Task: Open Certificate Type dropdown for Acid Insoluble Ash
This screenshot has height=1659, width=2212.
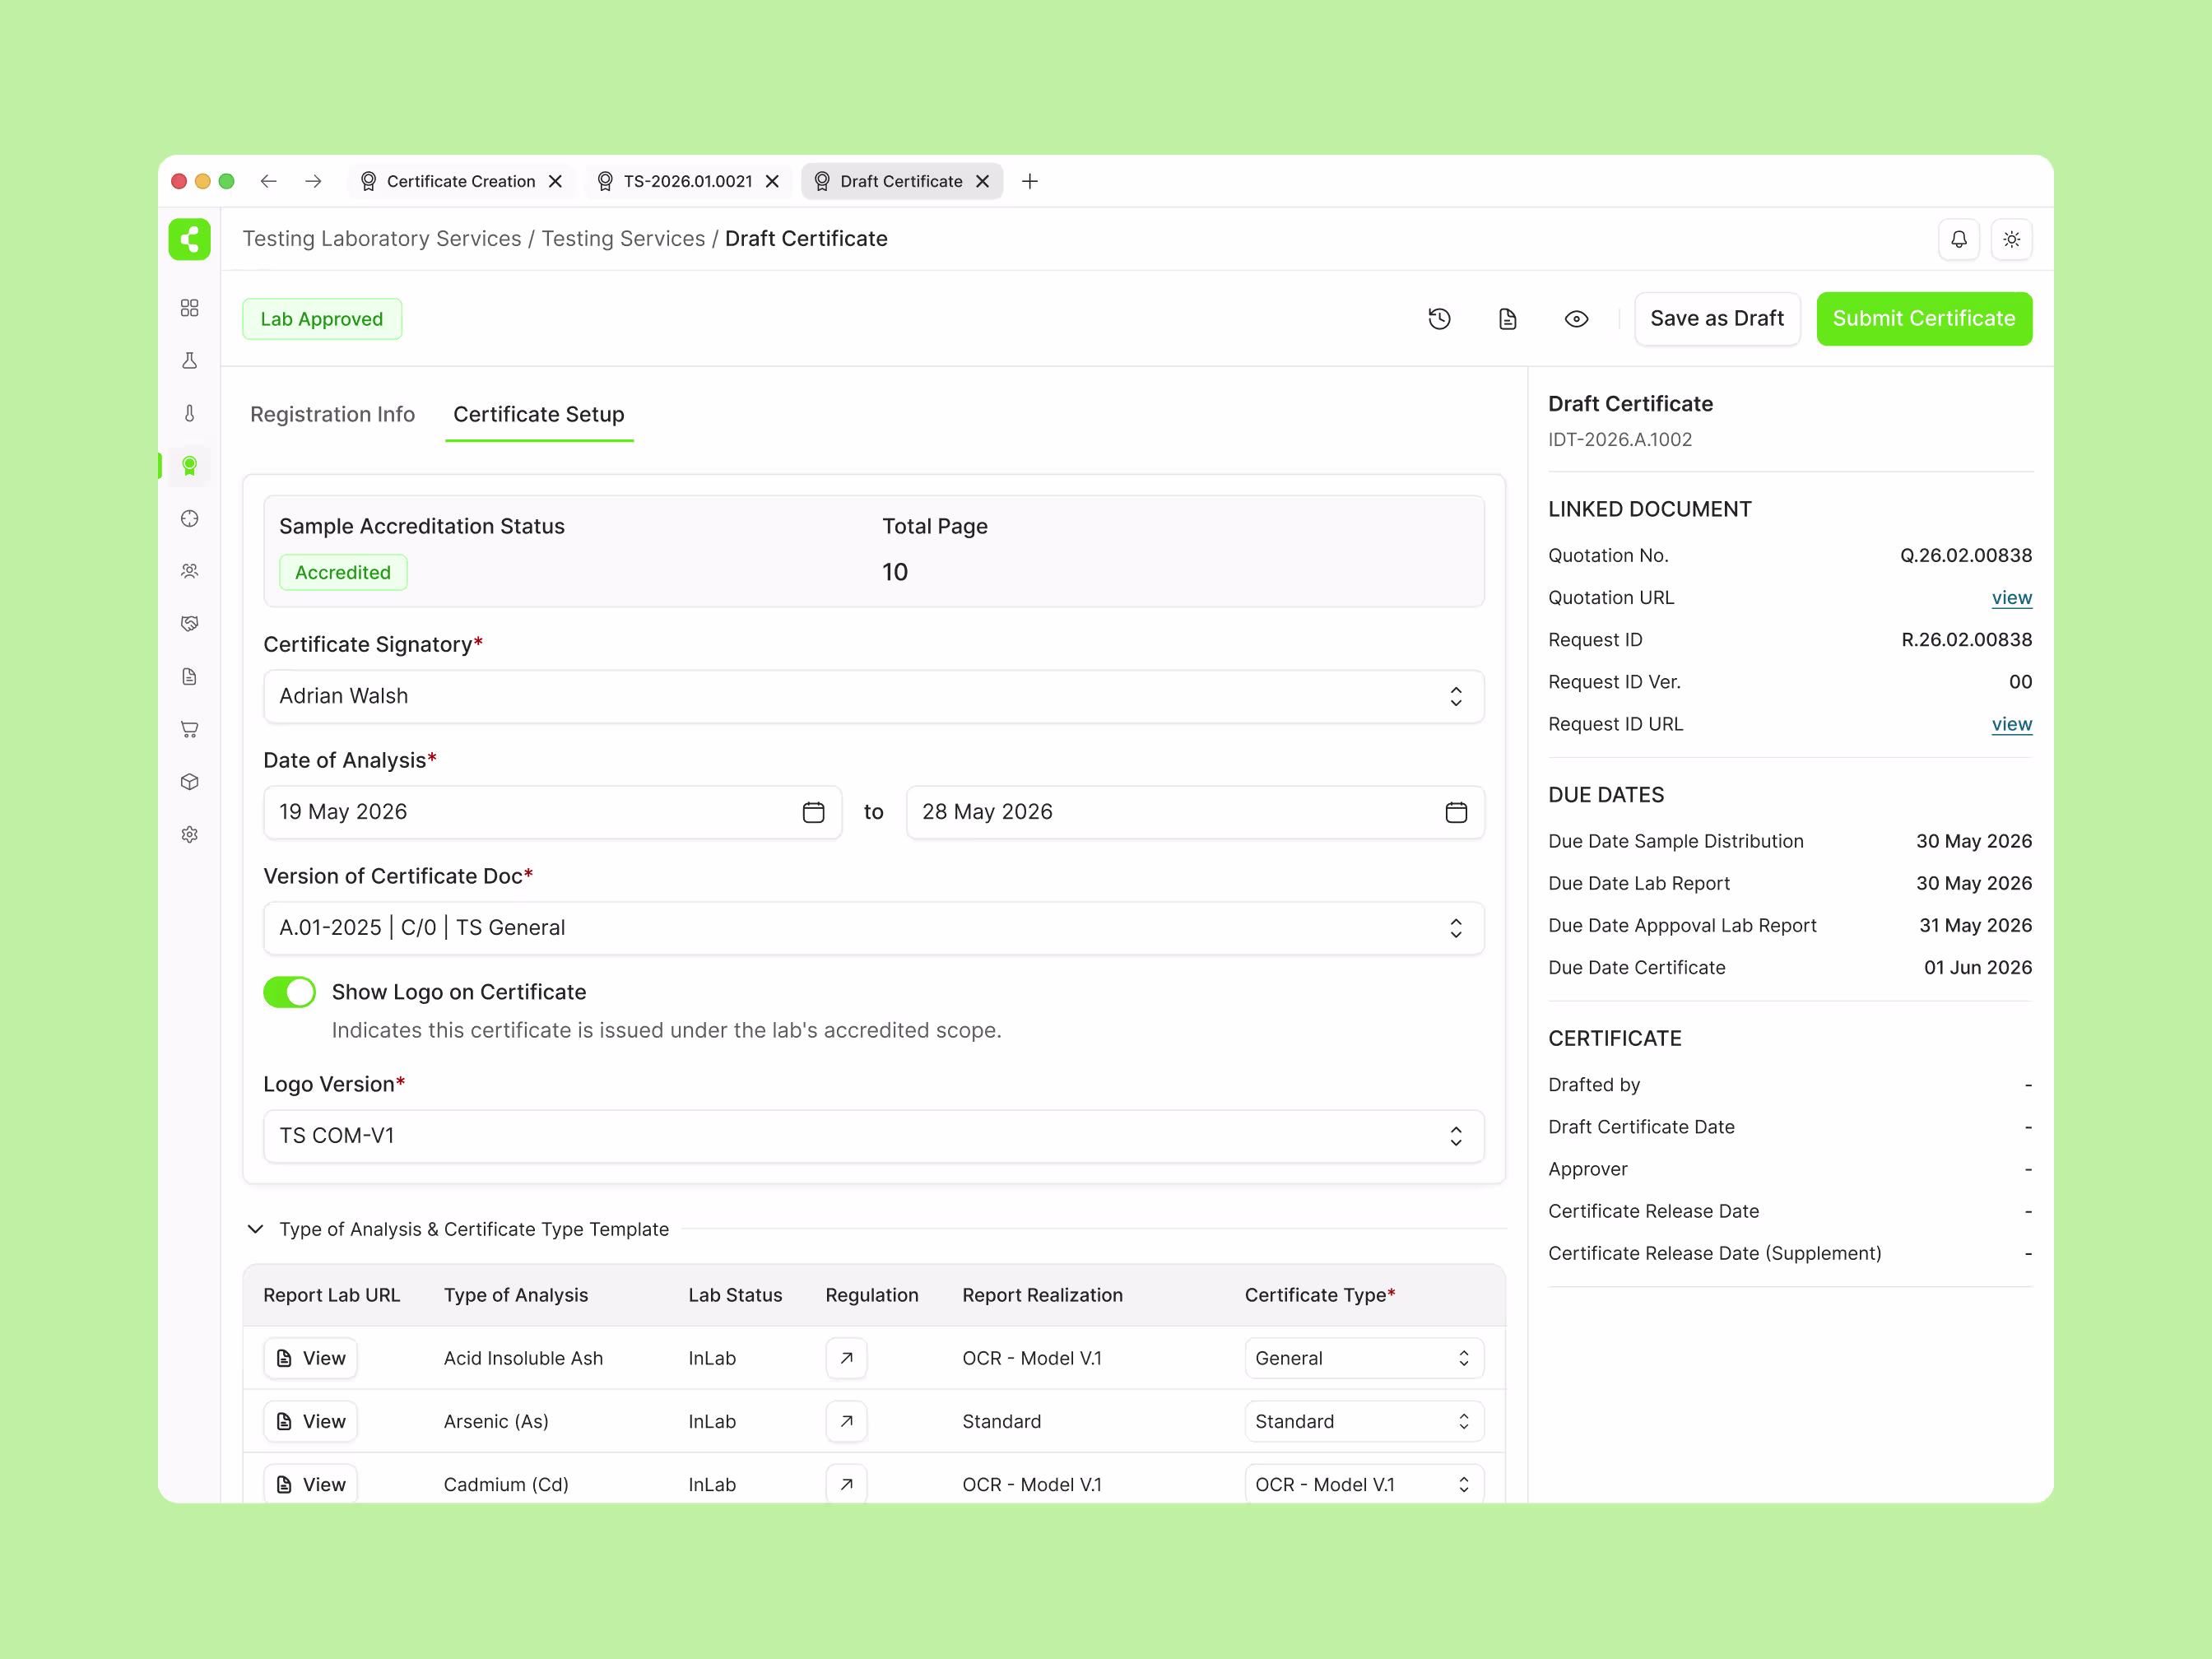Action: 1364,1358
